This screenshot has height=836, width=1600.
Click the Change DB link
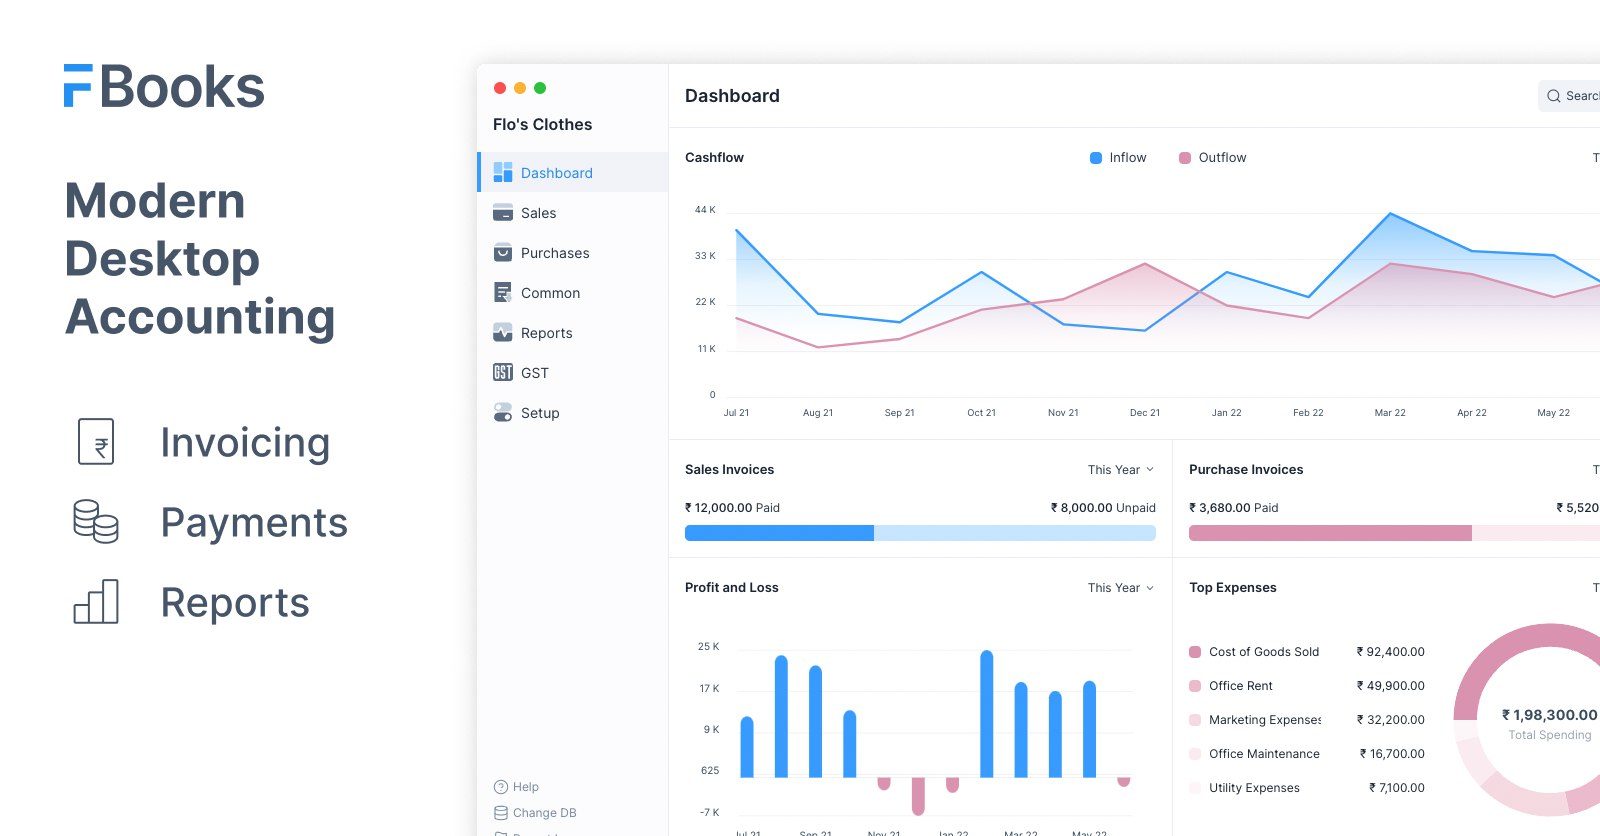coord(544,813)
